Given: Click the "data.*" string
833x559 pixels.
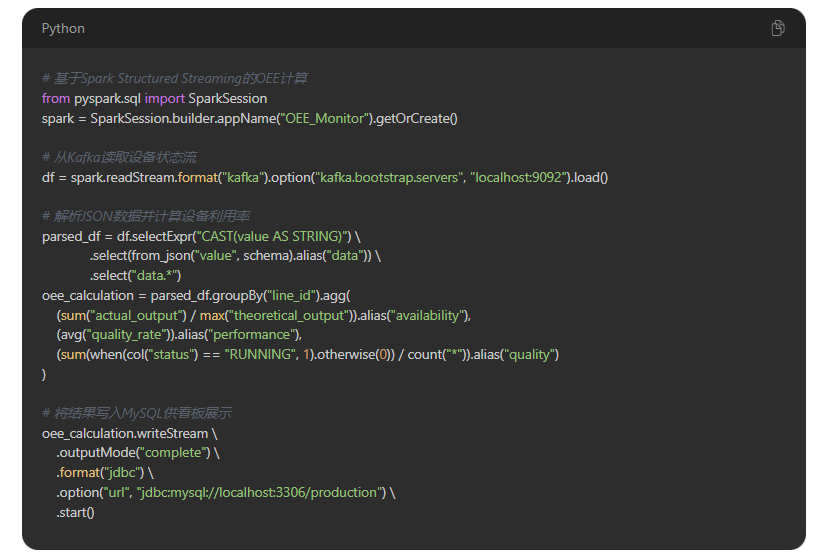Looking at the screenshot, I should (x=154, y=276).
